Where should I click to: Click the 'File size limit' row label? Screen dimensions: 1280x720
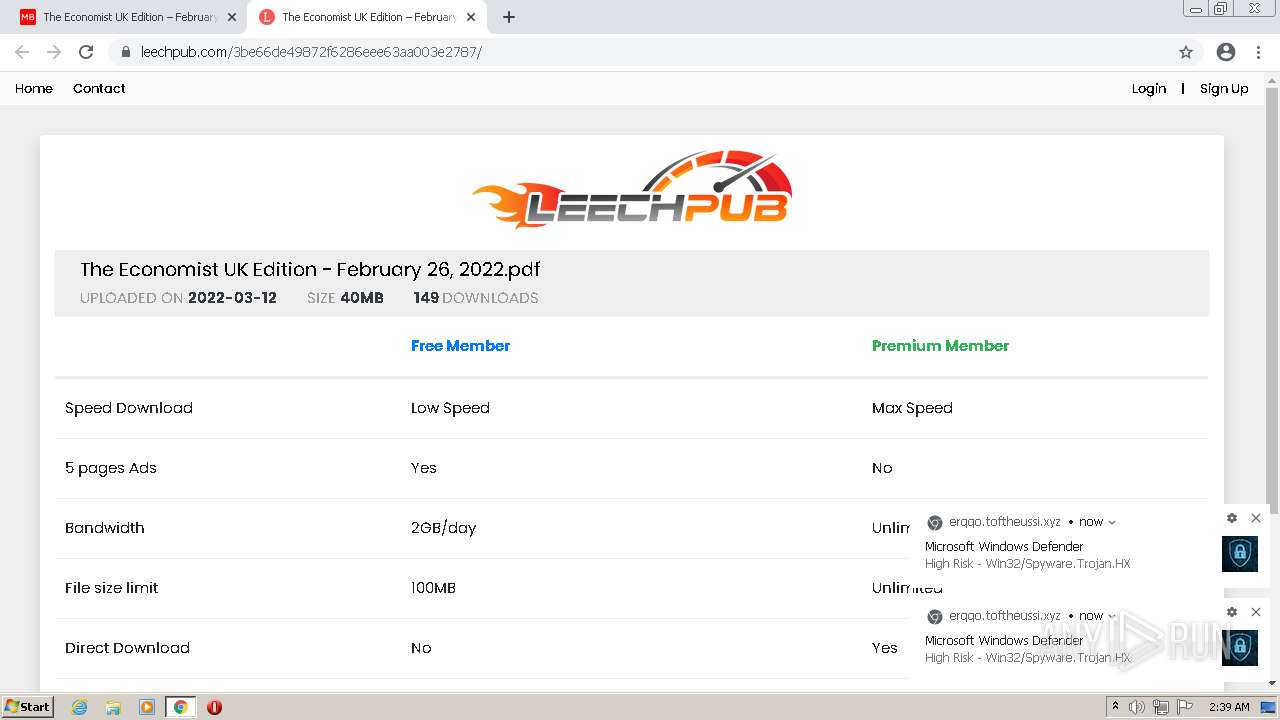[112, 588]
